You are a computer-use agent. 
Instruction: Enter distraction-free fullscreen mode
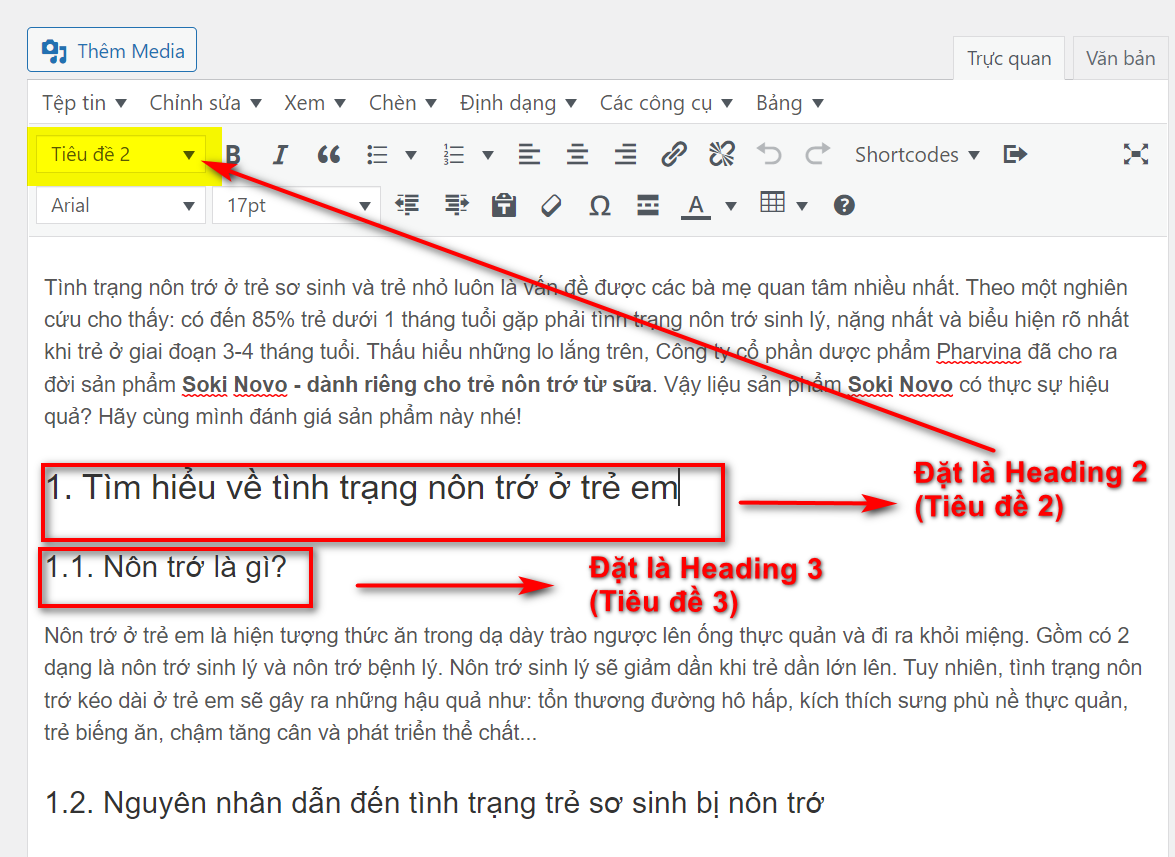tap(1136, 154)
